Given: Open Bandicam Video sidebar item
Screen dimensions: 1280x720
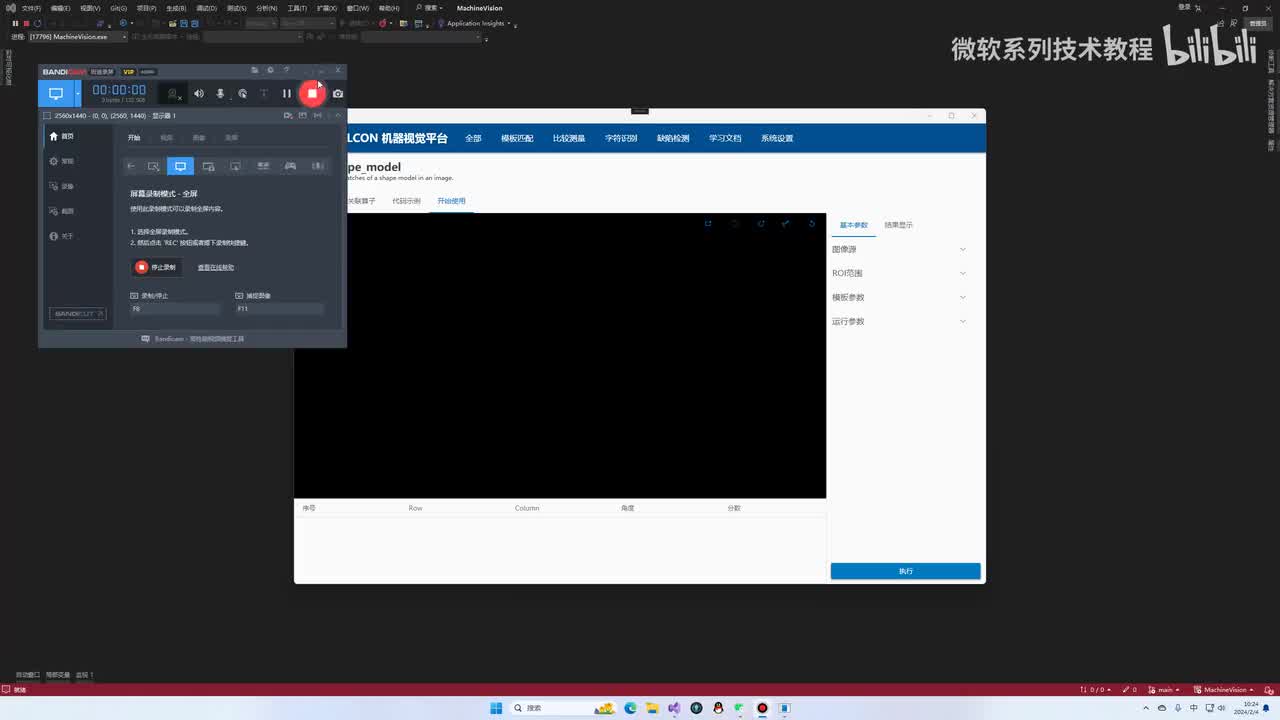Looking at the screenshot, I should (x=62, y=186).
